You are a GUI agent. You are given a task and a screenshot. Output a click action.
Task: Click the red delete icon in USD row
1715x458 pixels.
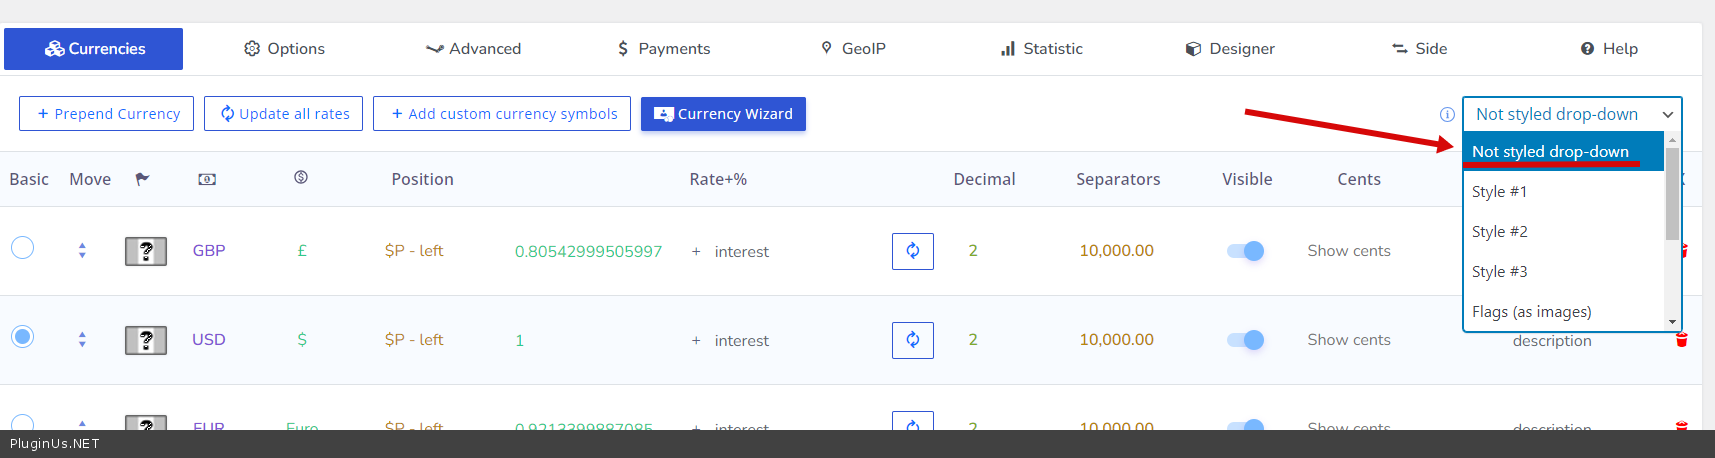click(1681, 340)
